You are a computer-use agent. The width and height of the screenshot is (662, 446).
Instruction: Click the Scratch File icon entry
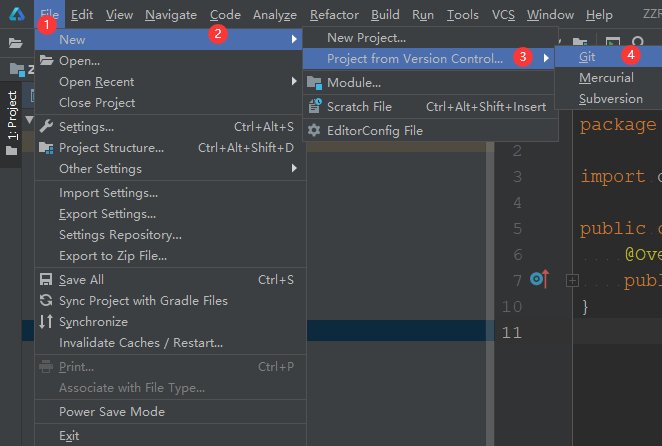(315, 106)
